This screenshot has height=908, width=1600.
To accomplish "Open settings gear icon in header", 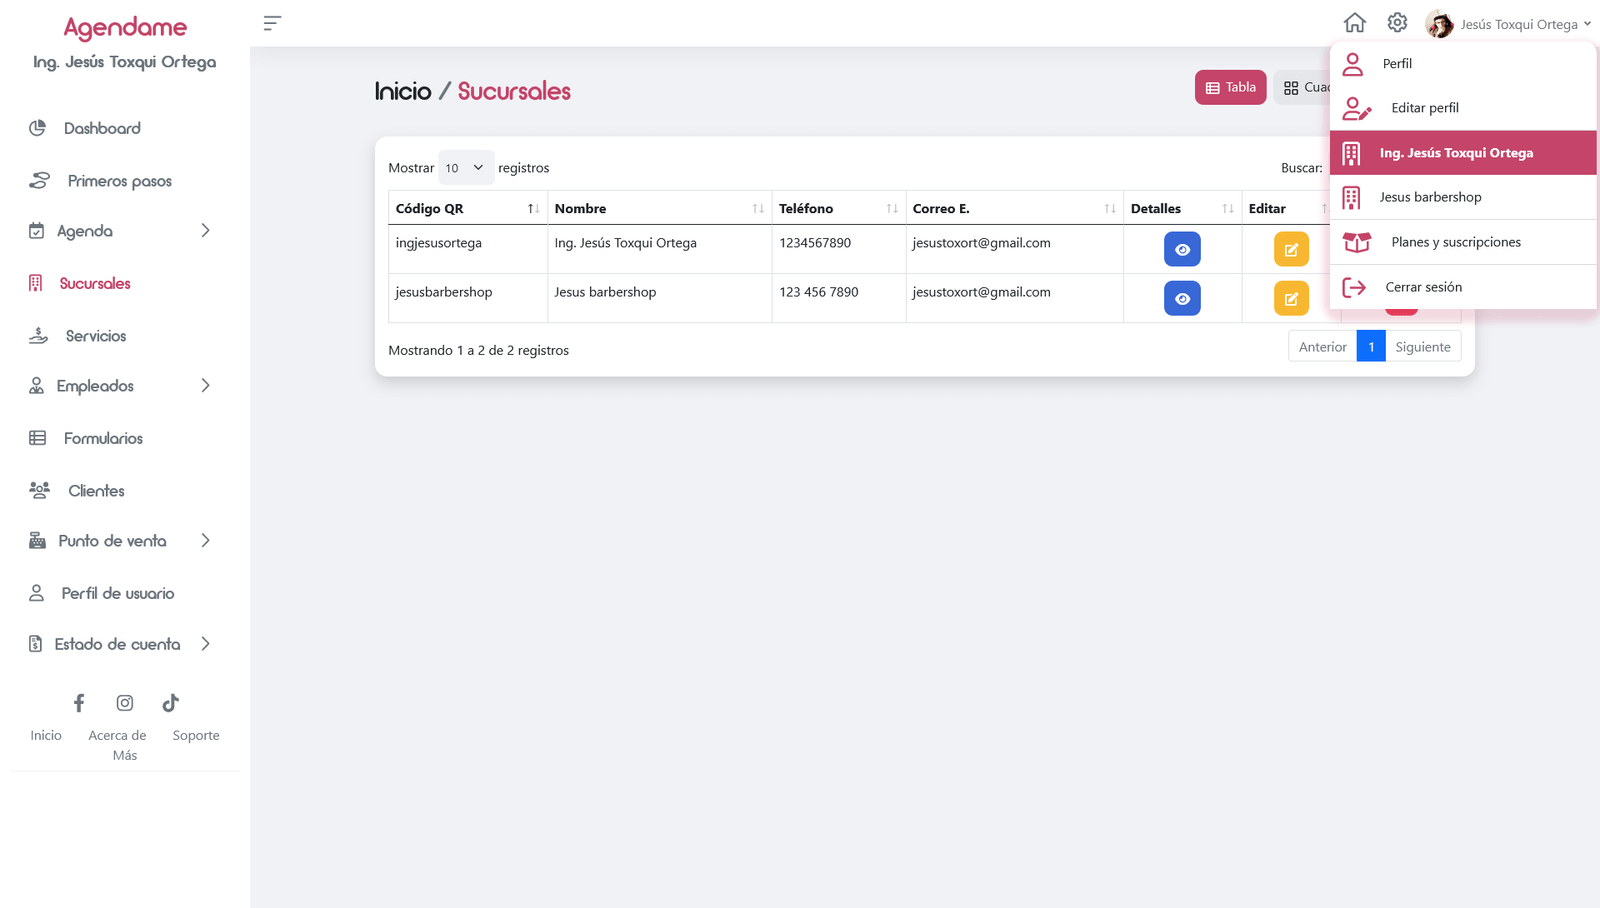I will [1397, 23].
